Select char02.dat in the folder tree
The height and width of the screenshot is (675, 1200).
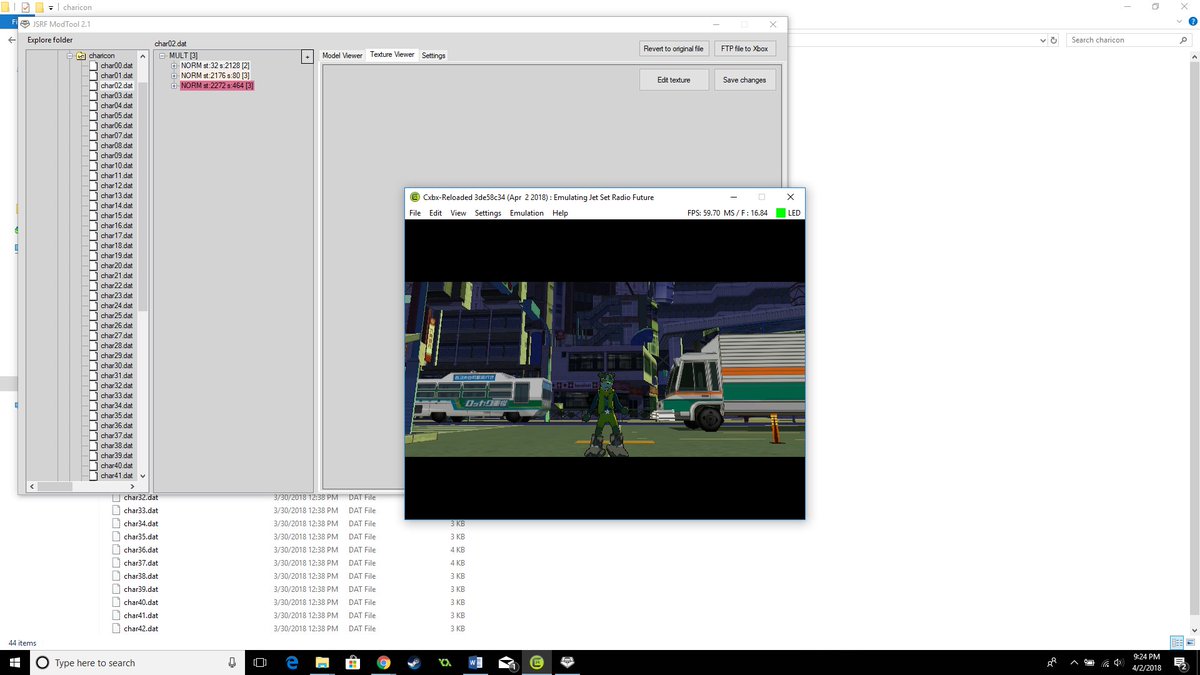pyautogui.click(x=116, y=86)
